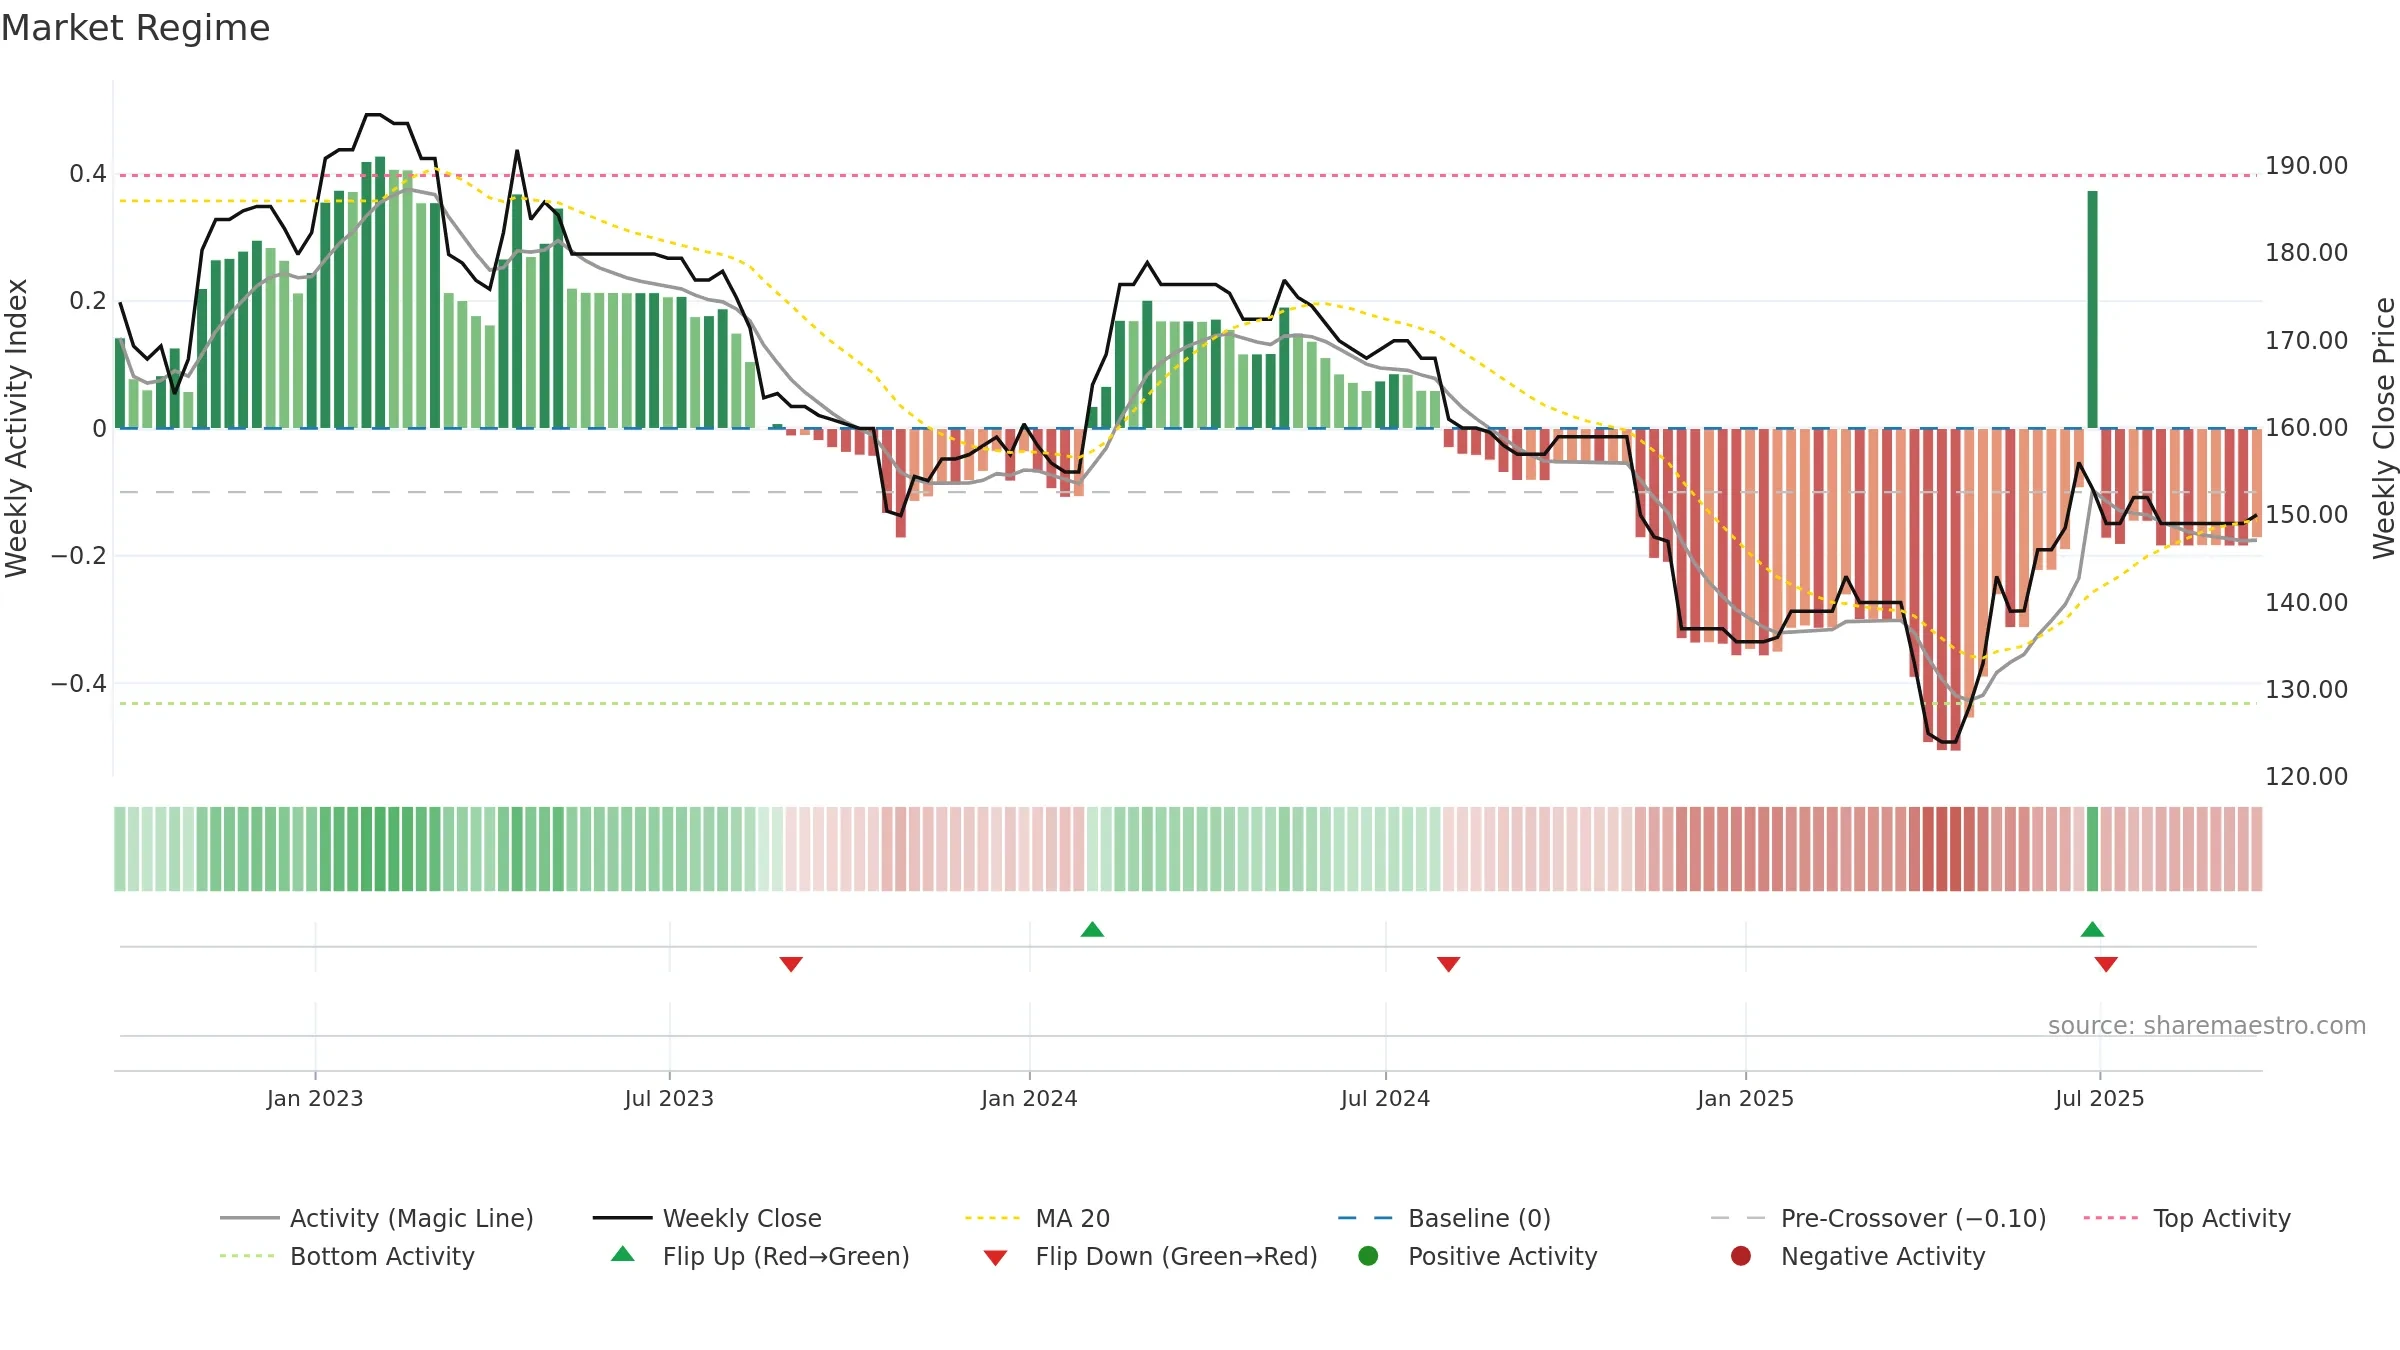Click the red flip-down triangle near Jul 2025
Image resolution: width=2400 pixels, height=1350 pixels.
(x=2106, y=964)
